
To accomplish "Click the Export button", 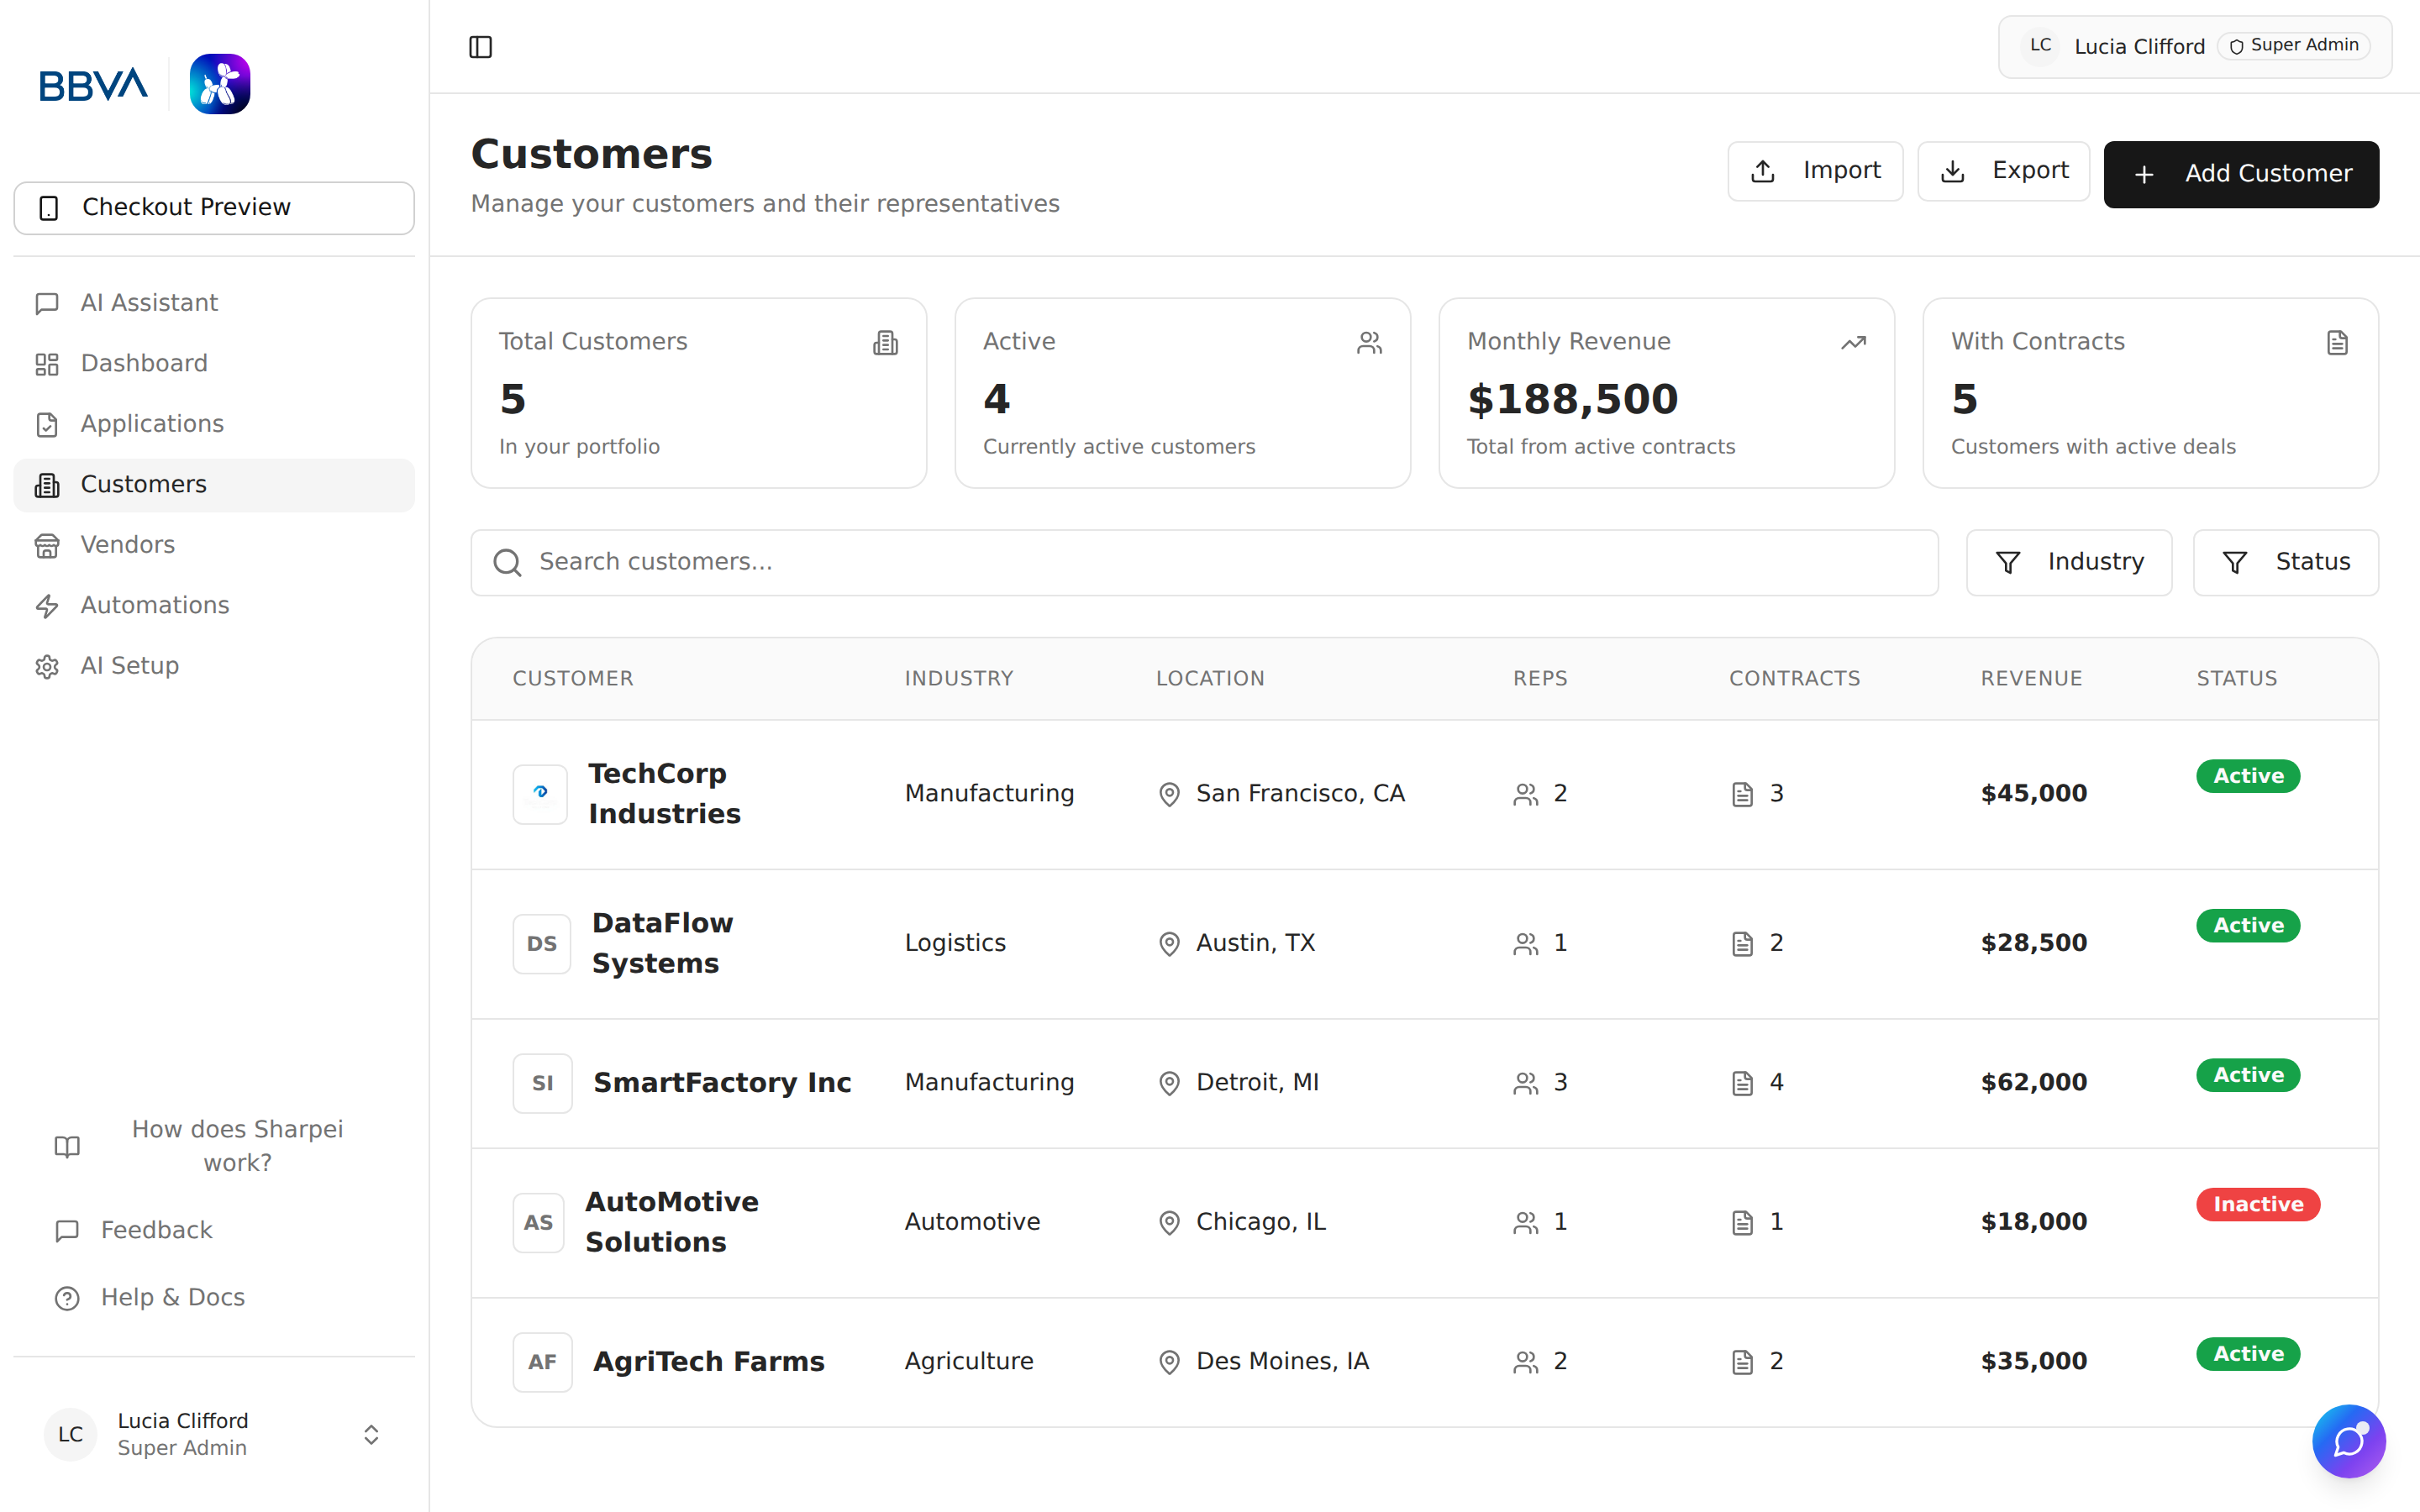I will tap(2003, 170).
